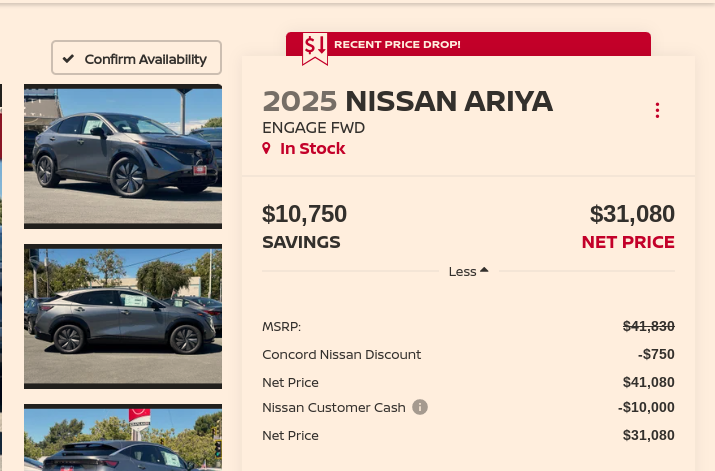The image size is (715, 471).
Task: Click the Nissan Customer Cash label
Action: pyautogui.click(x=334, y=407)
